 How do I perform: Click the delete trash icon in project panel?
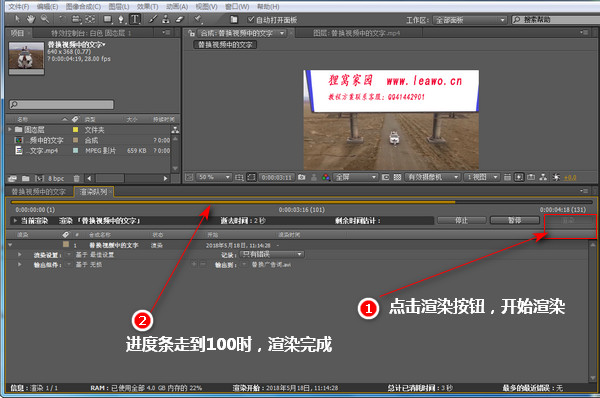(x=77, y=178)
